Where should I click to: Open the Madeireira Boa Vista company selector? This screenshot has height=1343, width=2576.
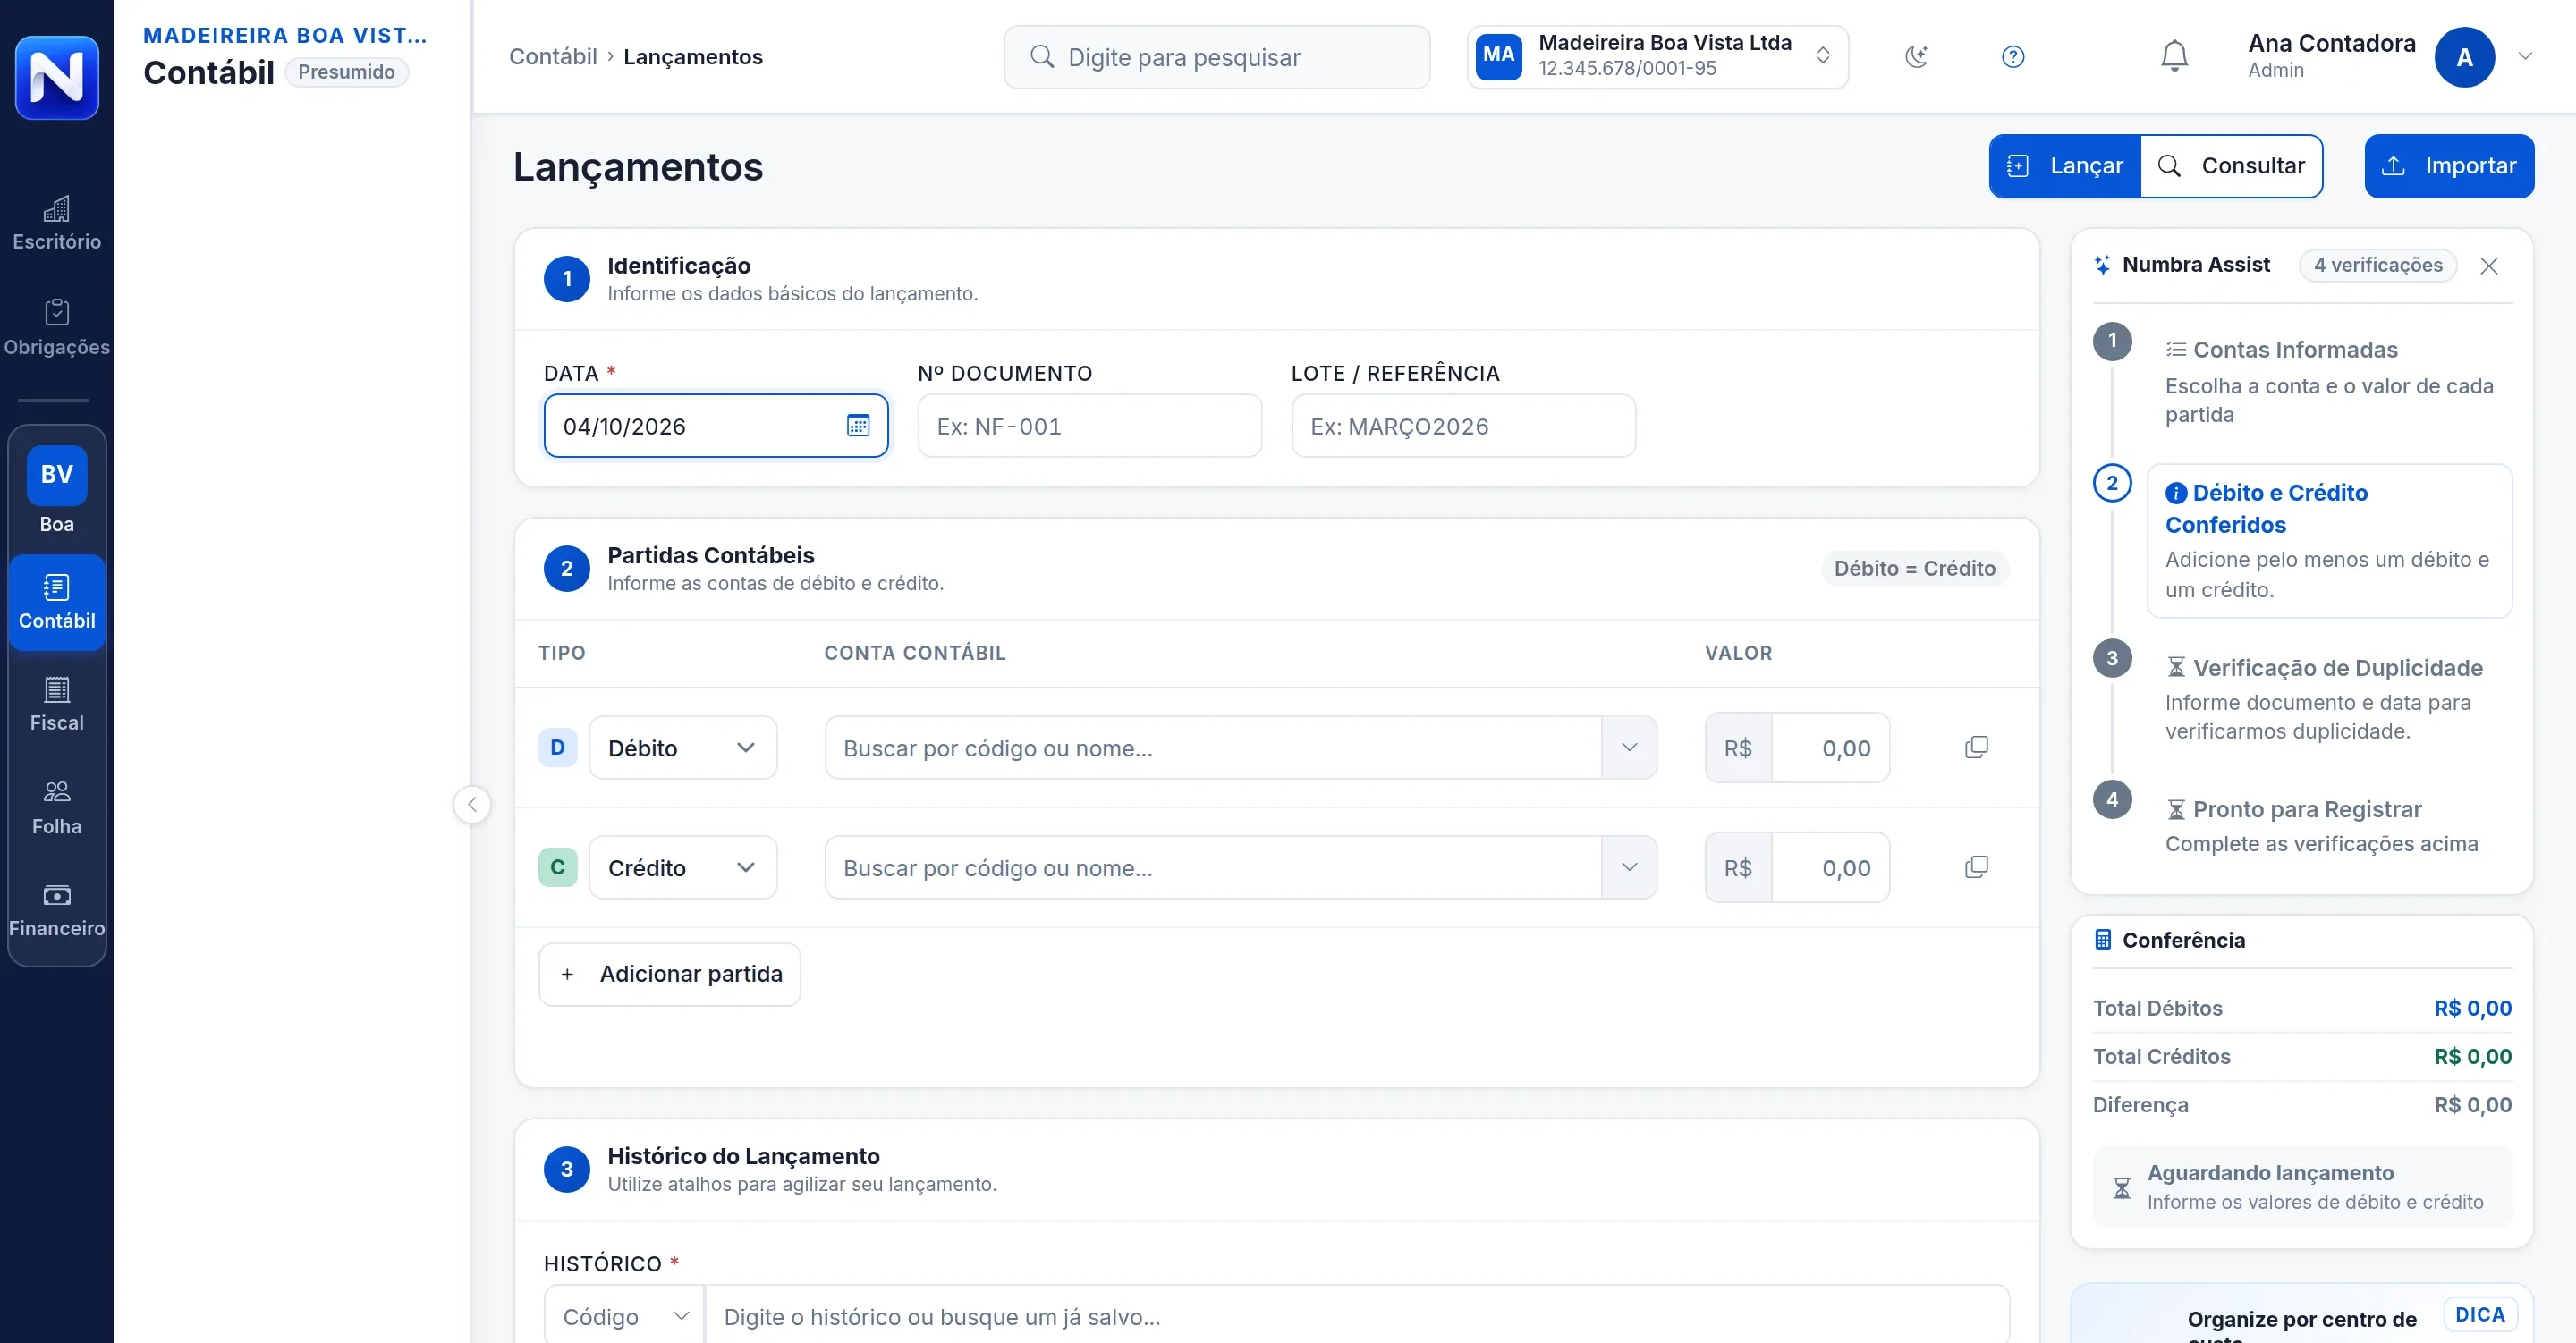tap(1657, 57)
